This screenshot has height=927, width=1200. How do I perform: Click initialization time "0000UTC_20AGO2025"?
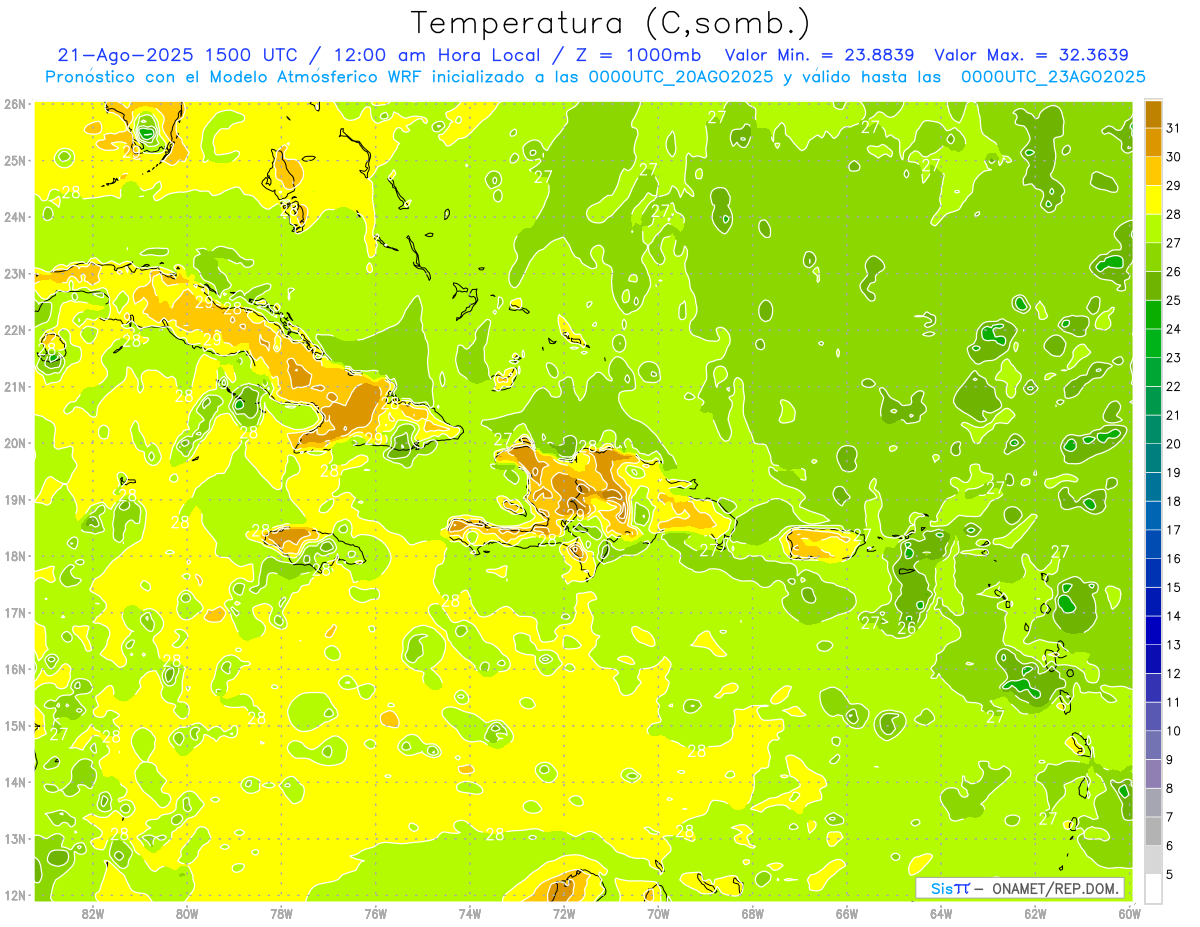coord(683,77)
